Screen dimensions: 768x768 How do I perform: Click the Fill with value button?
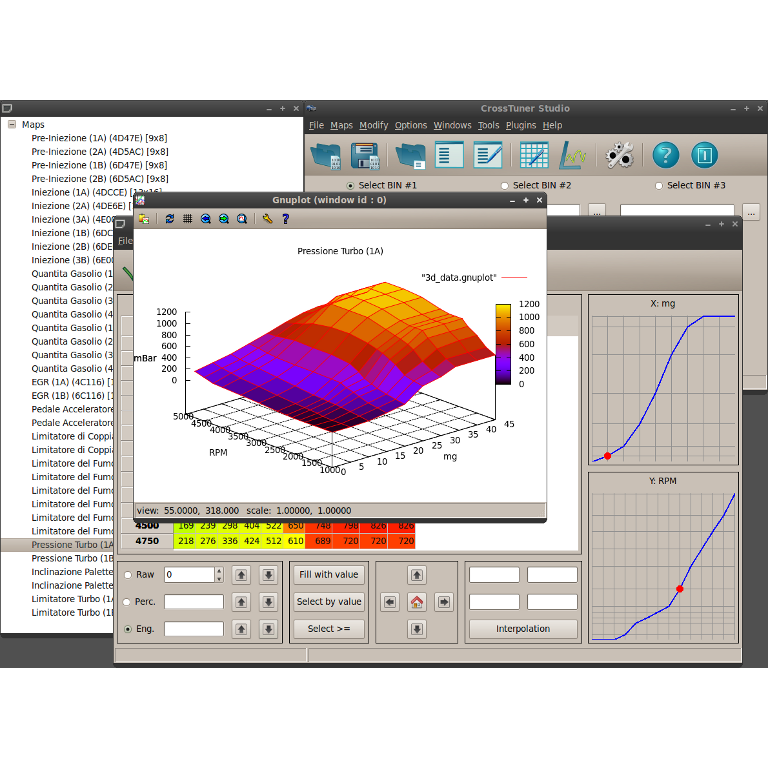point(329,575)
